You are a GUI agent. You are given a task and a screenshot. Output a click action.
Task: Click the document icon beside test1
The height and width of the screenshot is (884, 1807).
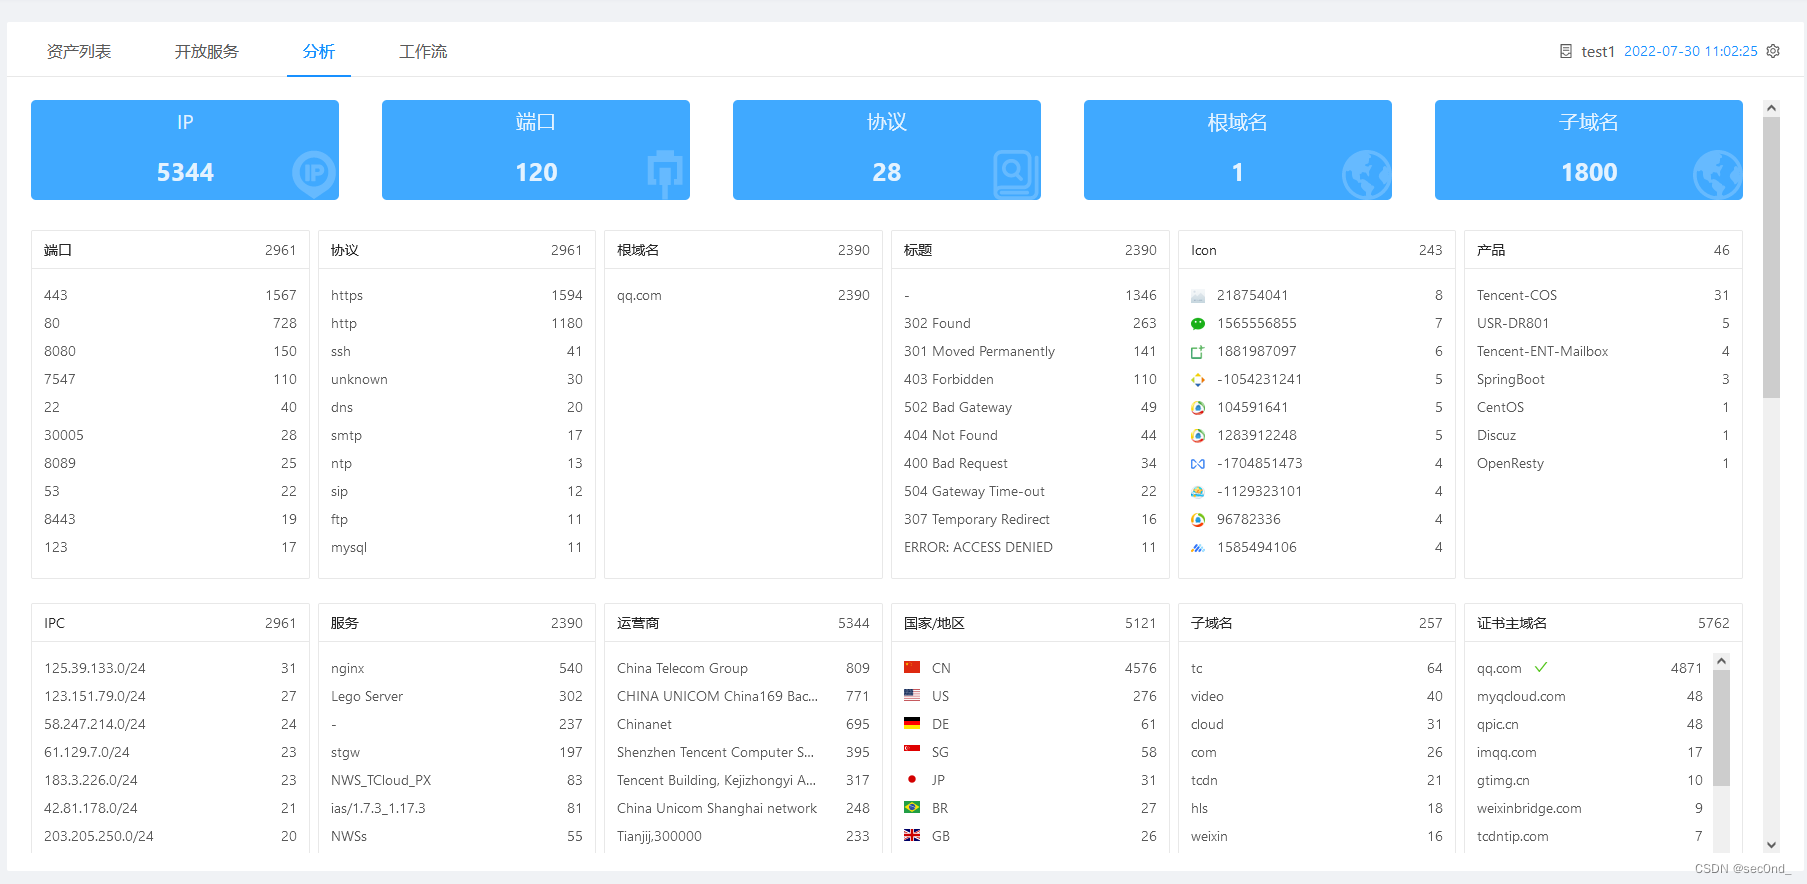click(x=1566, y=51)
